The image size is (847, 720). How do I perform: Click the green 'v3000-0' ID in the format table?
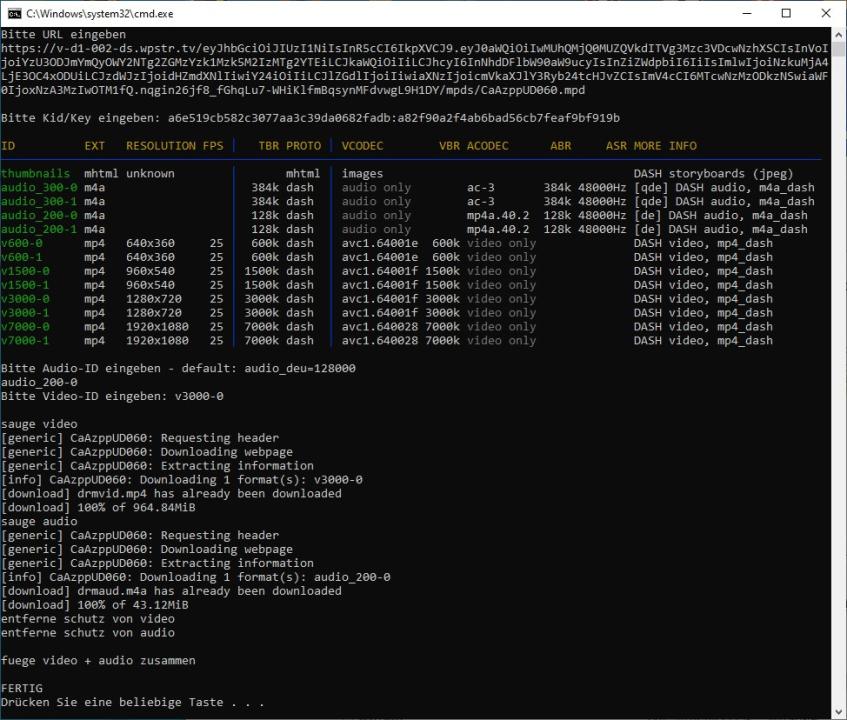click(25, 299)
